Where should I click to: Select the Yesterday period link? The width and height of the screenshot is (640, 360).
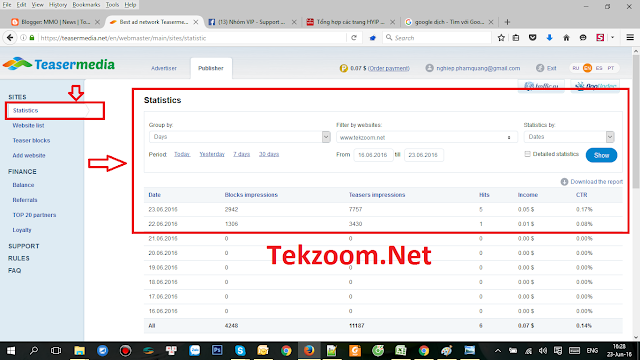pyautogui.click(x=212, y=154)
